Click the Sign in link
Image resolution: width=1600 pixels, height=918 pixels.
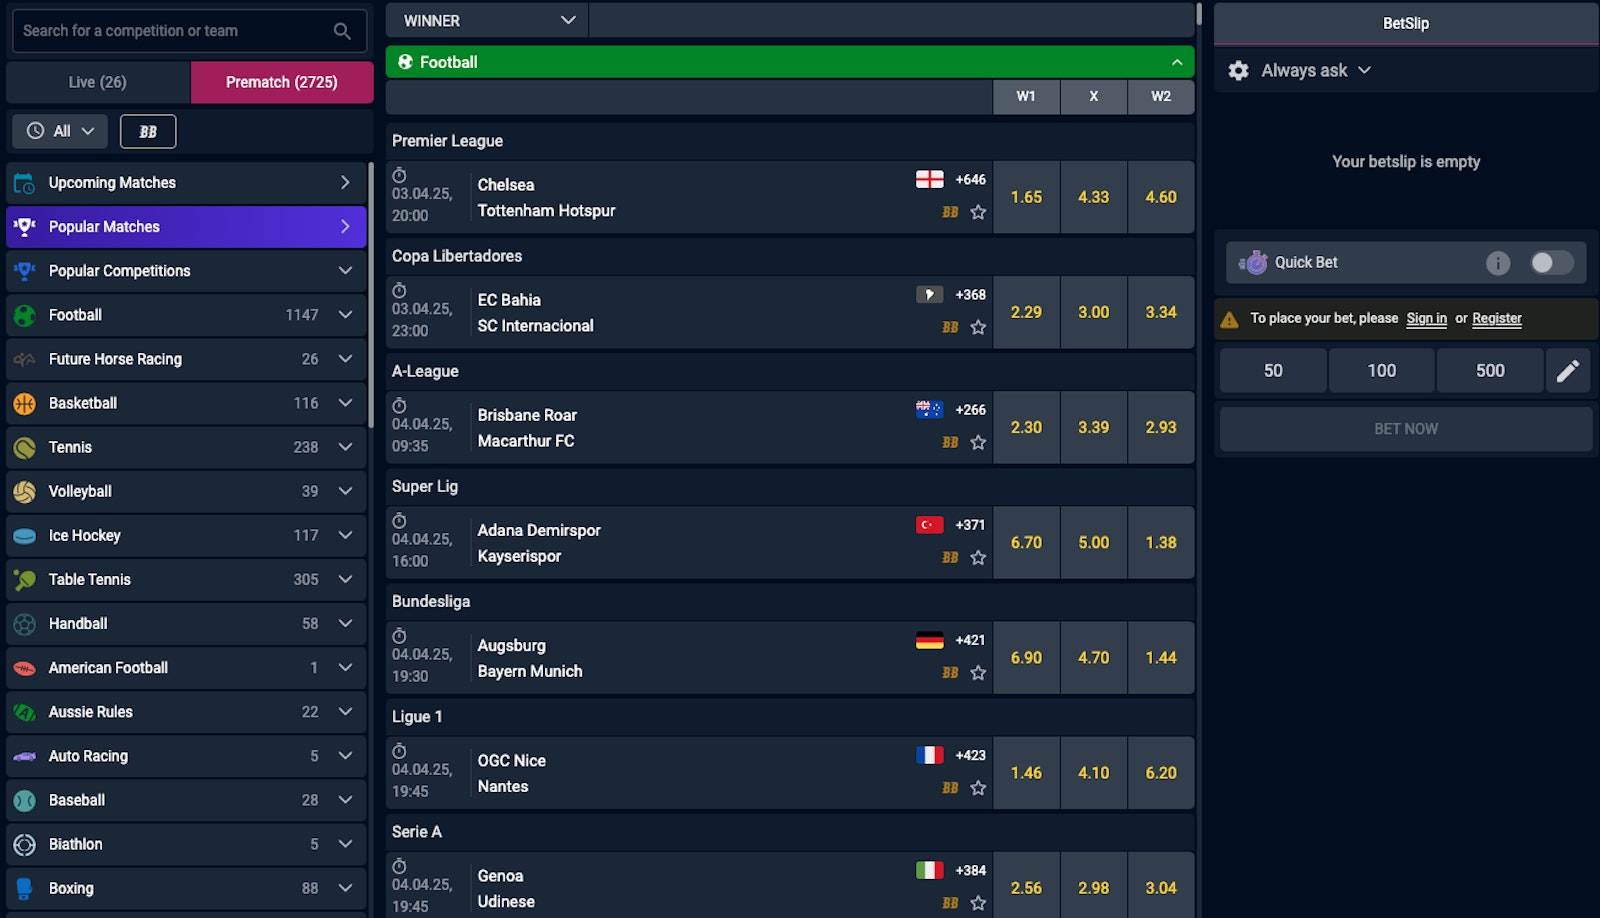[1426, 318]
